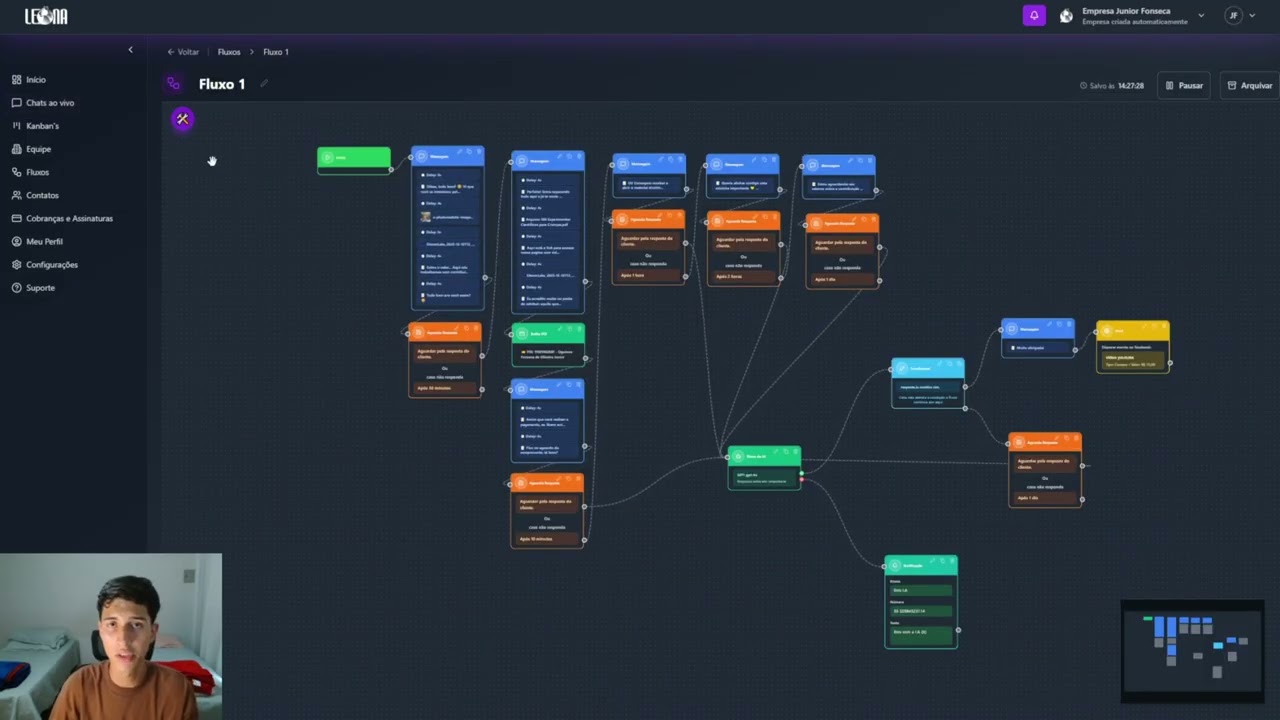This screenshot has width=1280, height=720.
Task: Rename Fluxo 1 using the pencil icon
Action: 264,84
